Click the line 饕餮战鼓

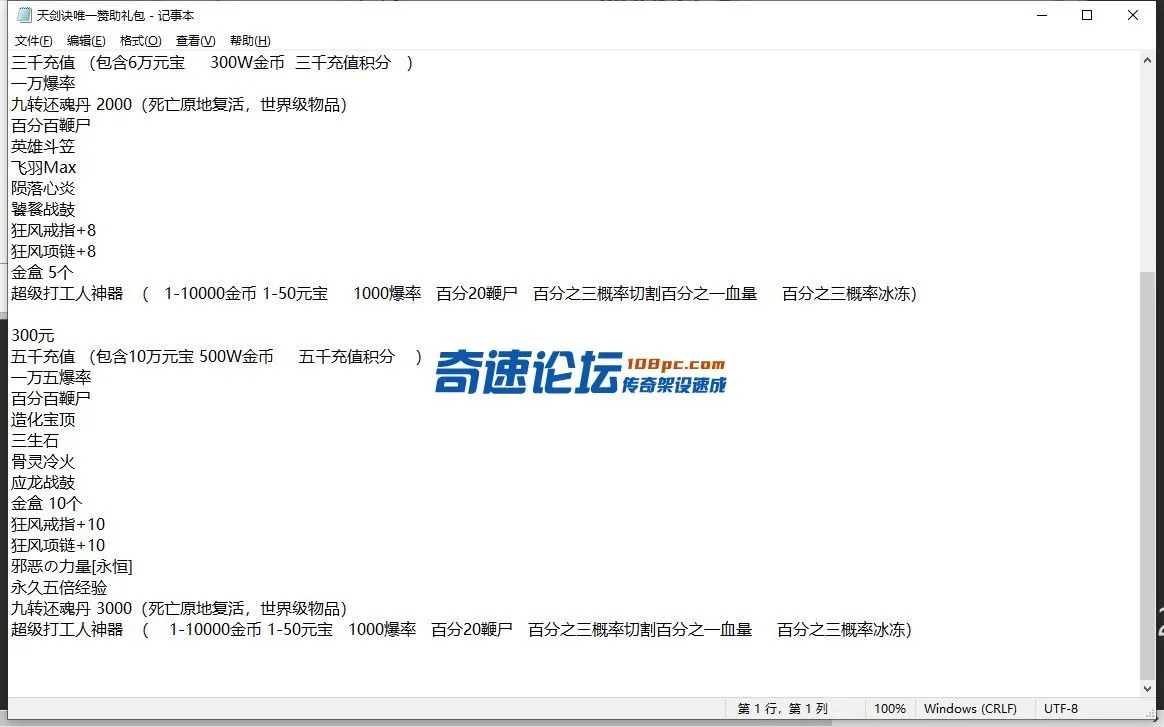click(43, 209)
